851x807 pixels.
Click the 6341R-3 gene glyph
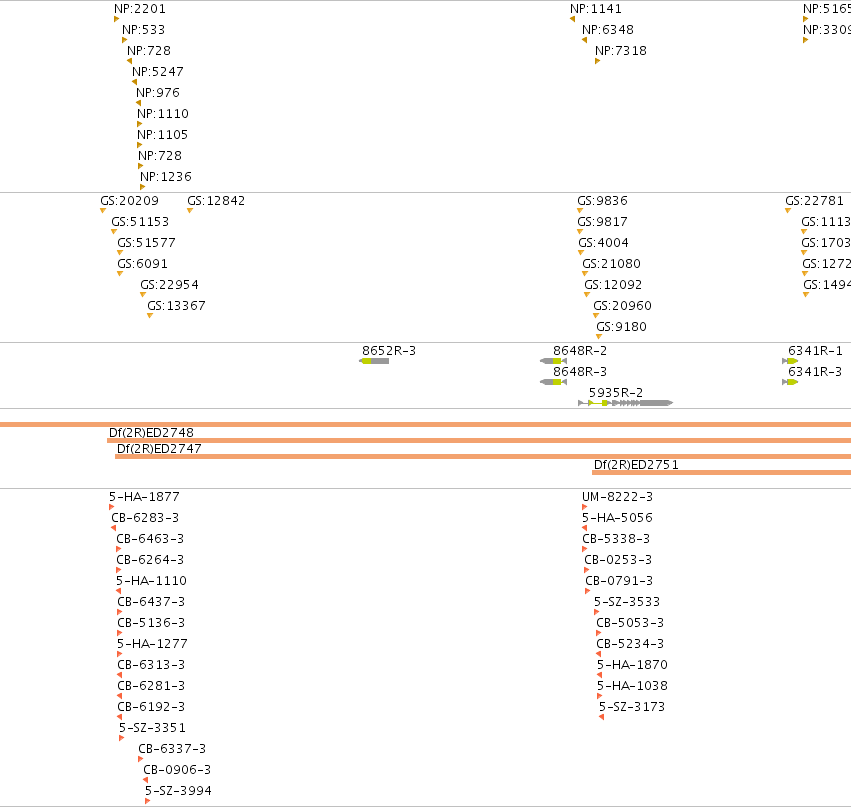(x=790, y=382)
